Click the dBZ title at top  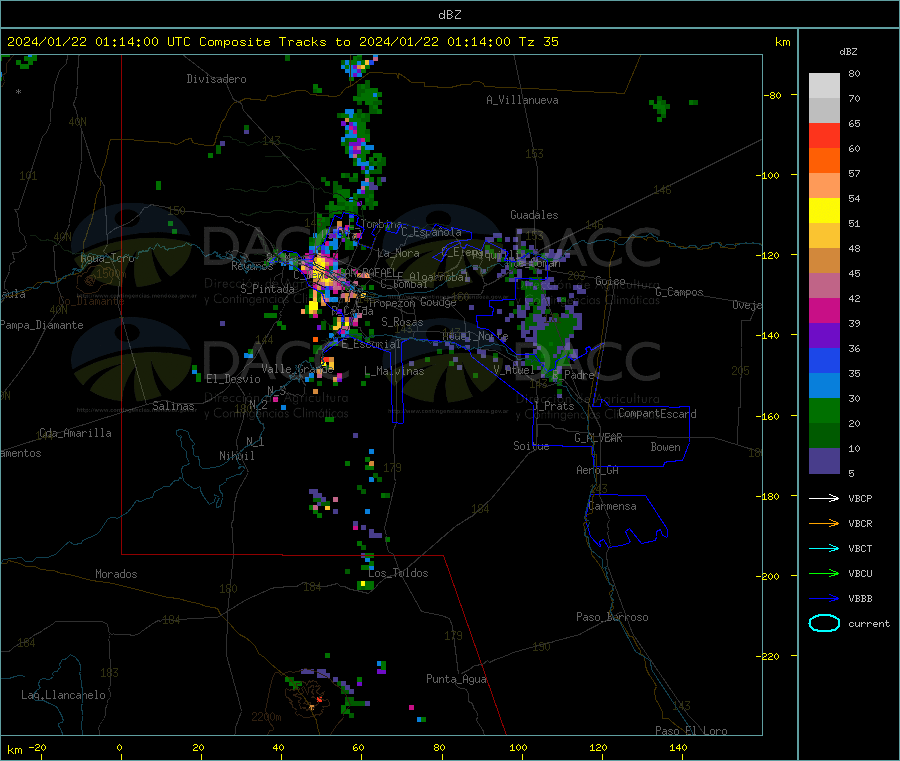pos(449,15)
